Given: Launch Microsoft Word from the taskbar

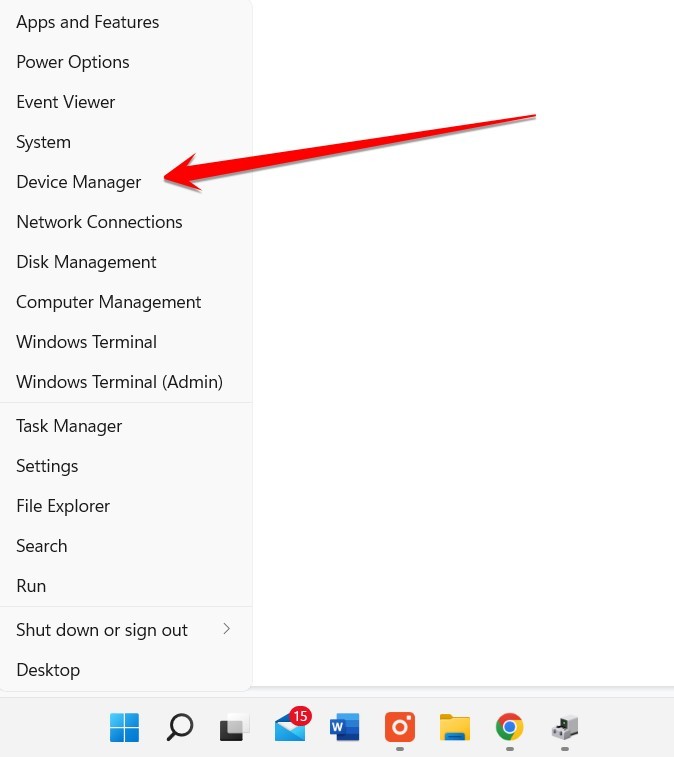Looking at the screenshot, I should 345,727.
